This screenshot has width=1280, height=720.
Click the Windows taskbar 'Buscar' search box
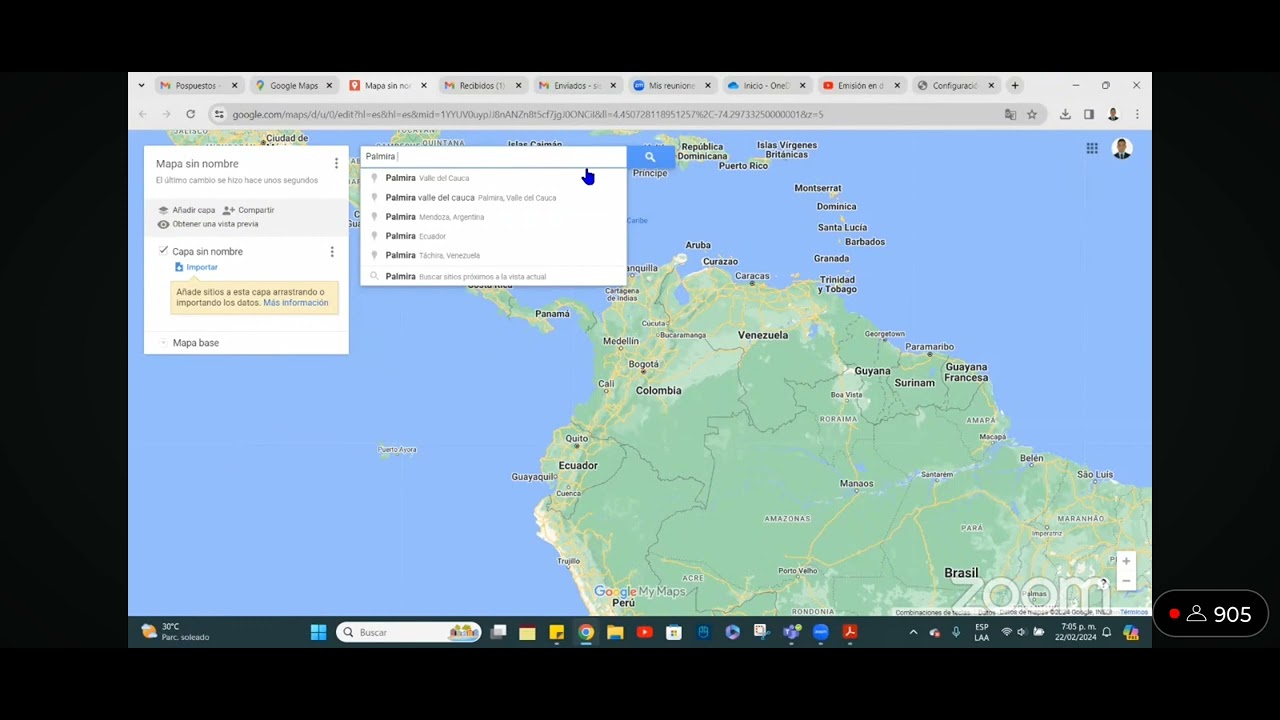(x=408, y=632)
